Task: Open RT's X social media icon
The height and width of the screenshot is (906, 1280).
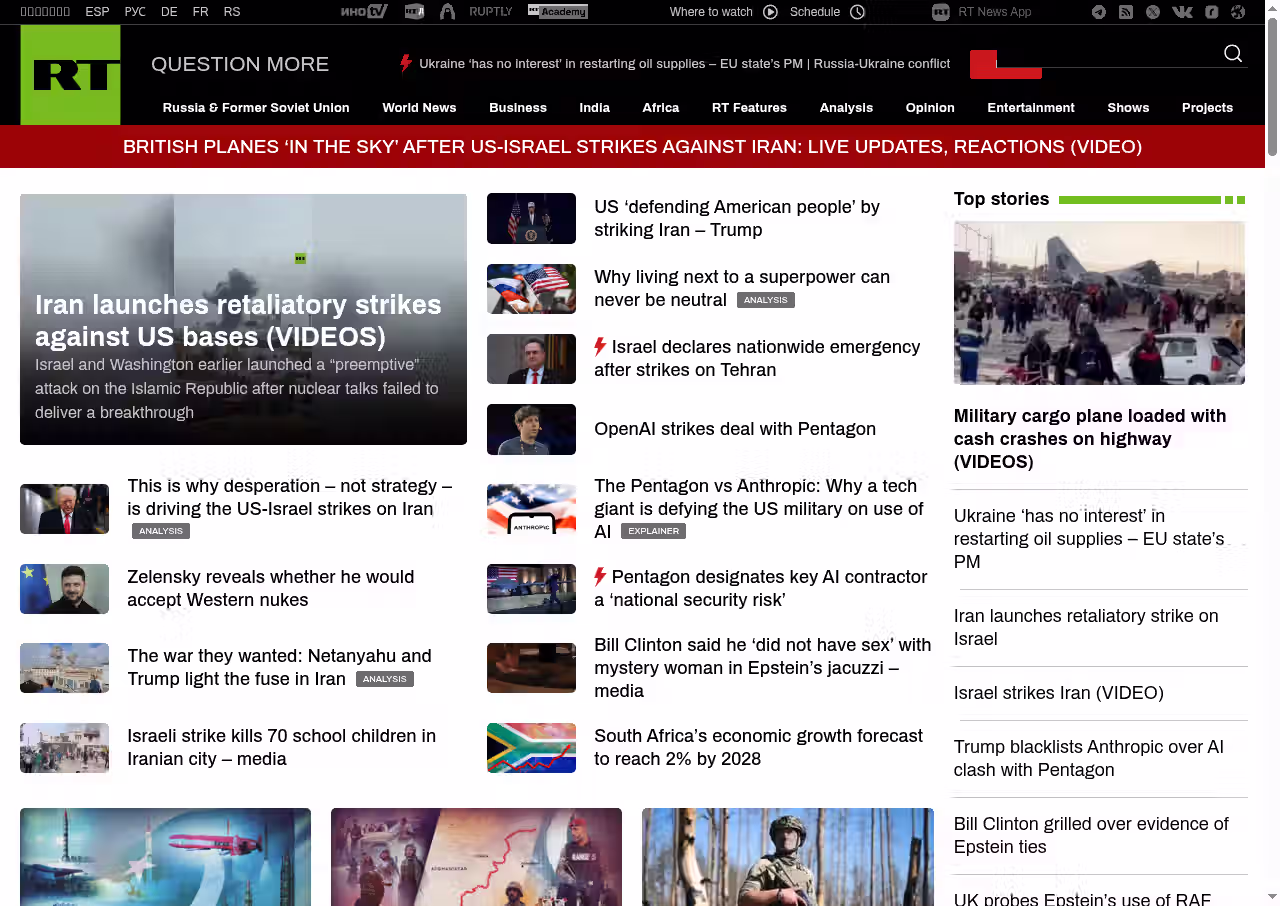Action: tap(1153, 12)
